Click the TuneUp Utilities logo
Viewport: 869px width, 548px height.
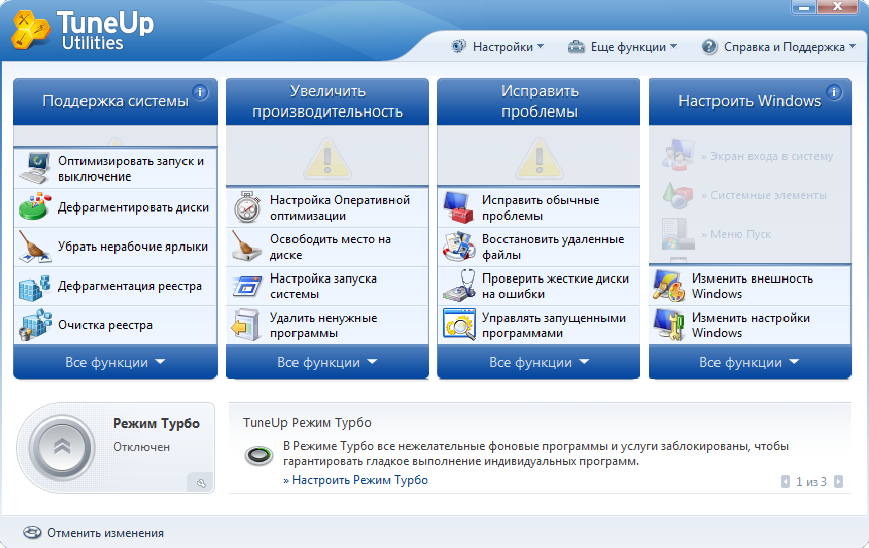point(82,30)
